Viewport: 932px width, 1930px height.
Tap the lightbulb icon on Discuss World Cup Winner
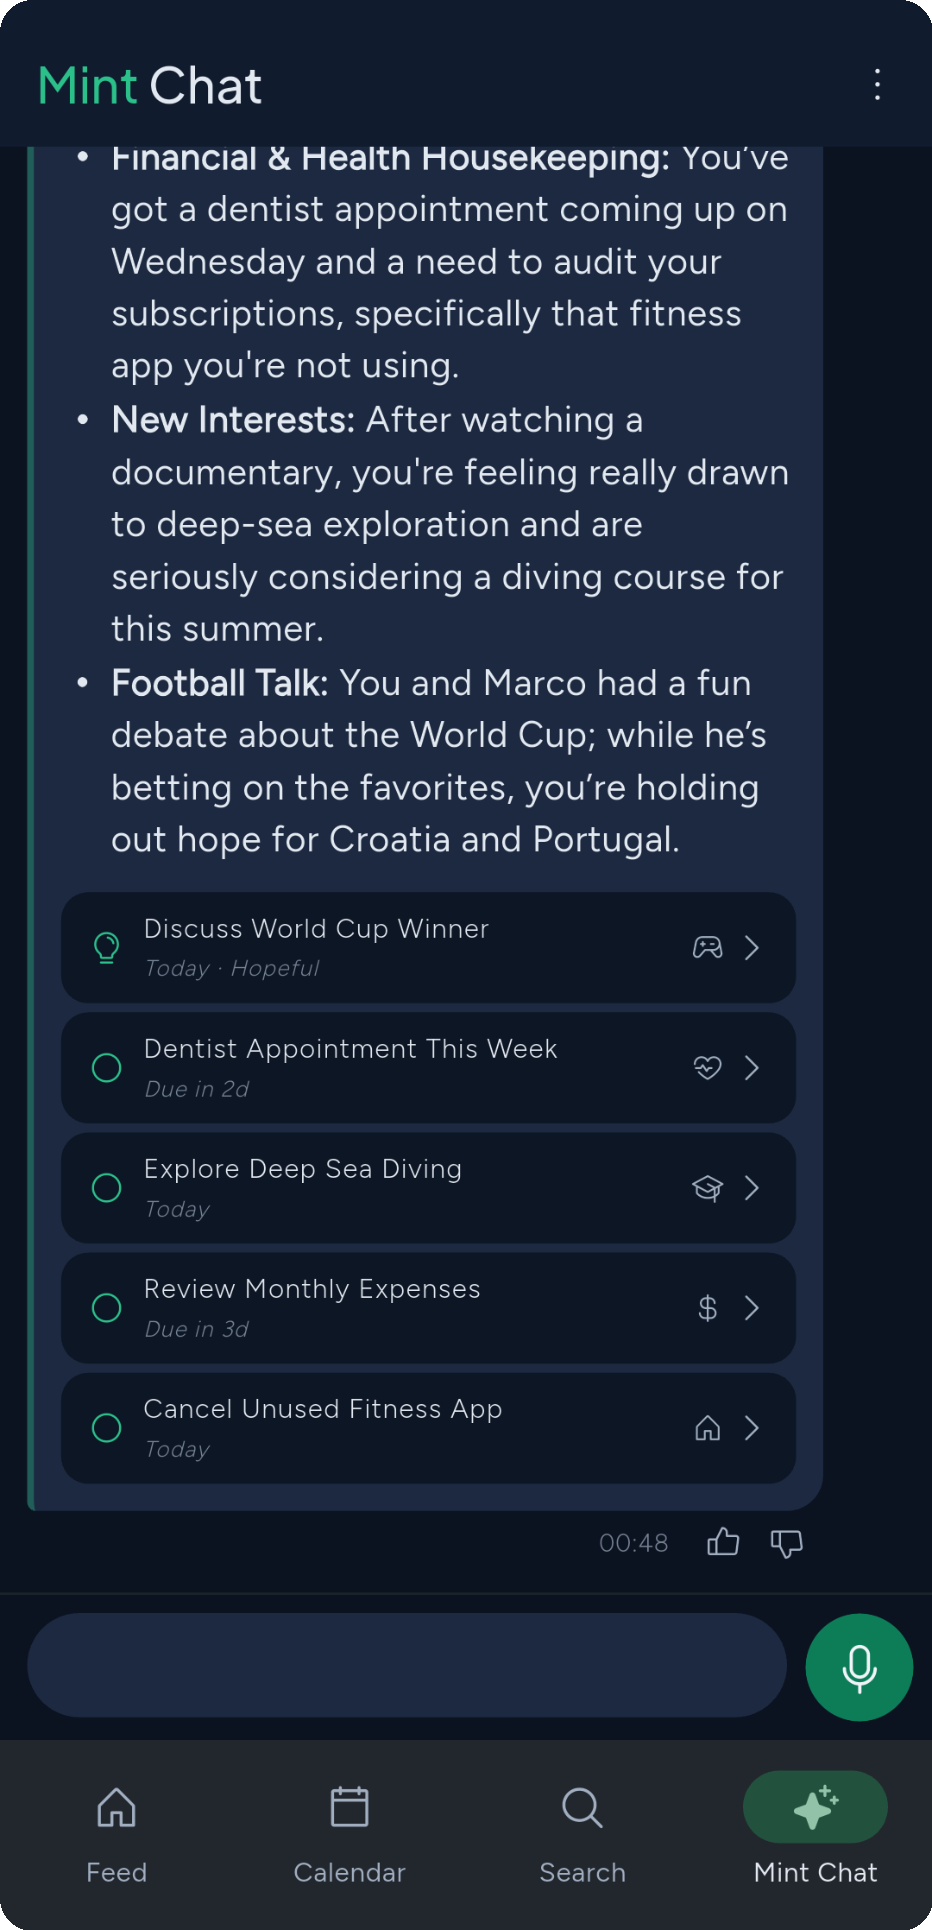coord(107,947)
